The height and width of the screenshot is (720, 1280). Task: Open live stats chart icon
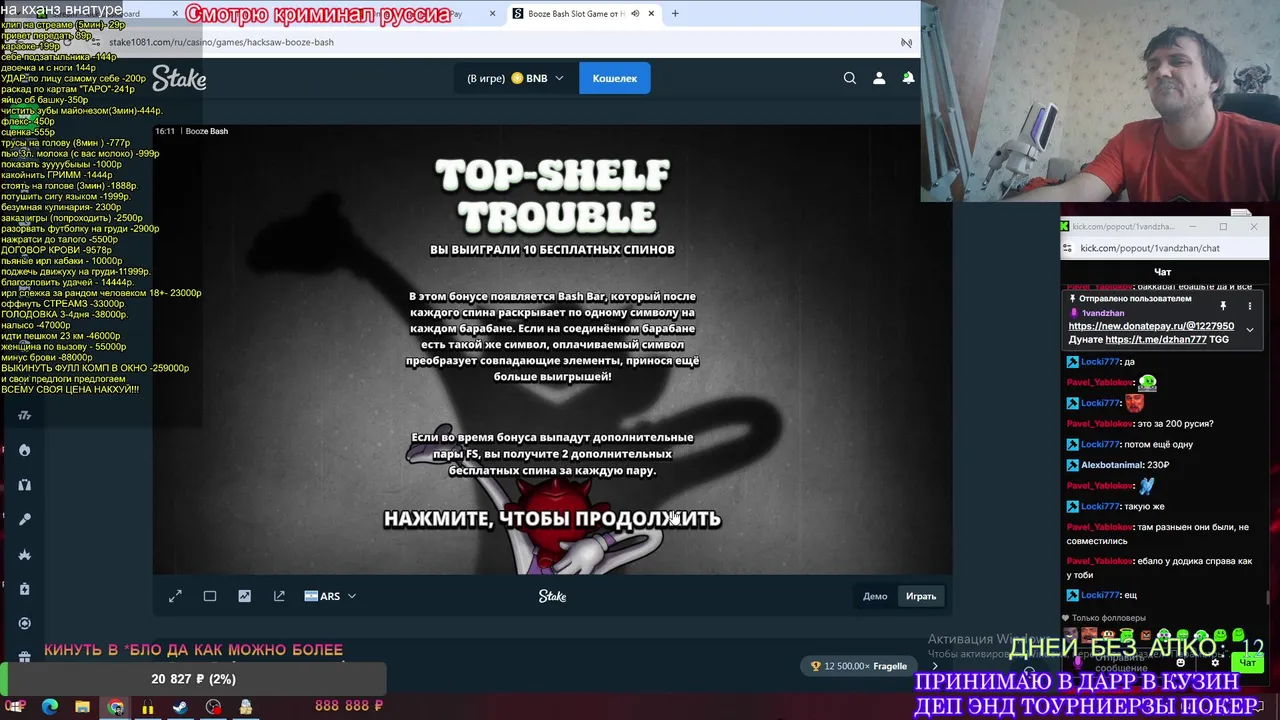[244, 596]
